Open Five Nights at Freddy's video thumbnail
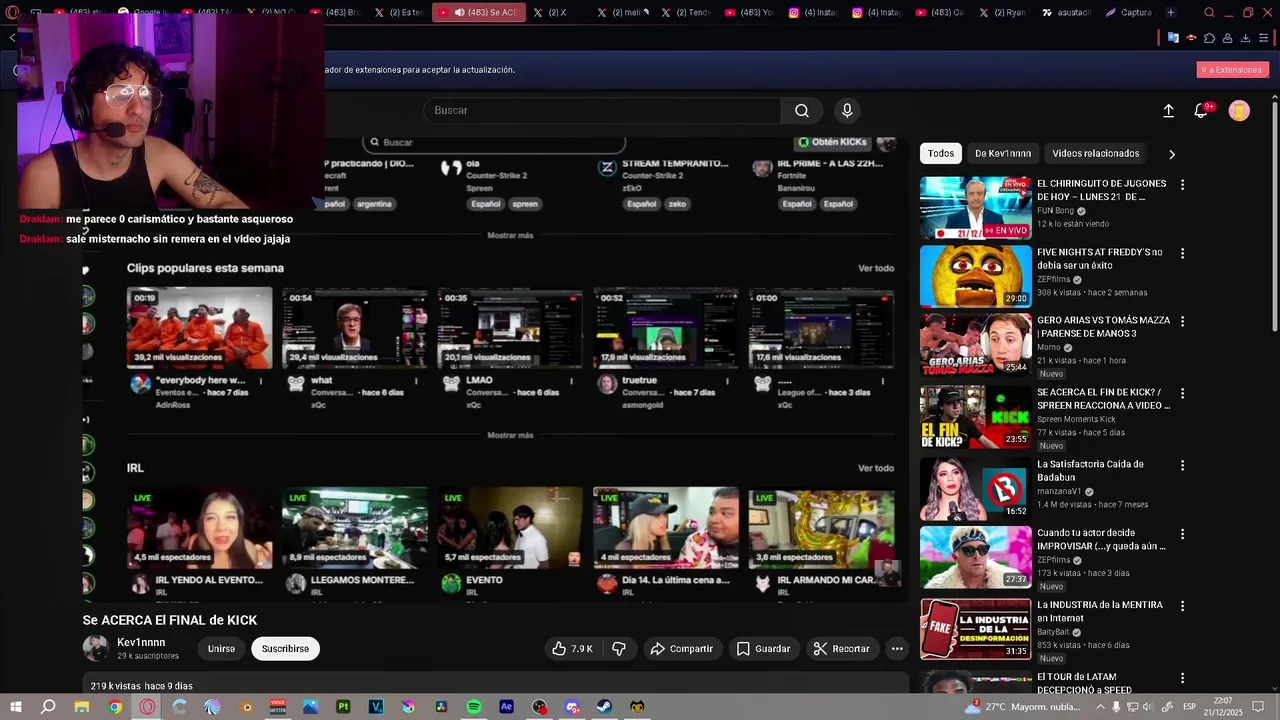 tap(975, 276)
